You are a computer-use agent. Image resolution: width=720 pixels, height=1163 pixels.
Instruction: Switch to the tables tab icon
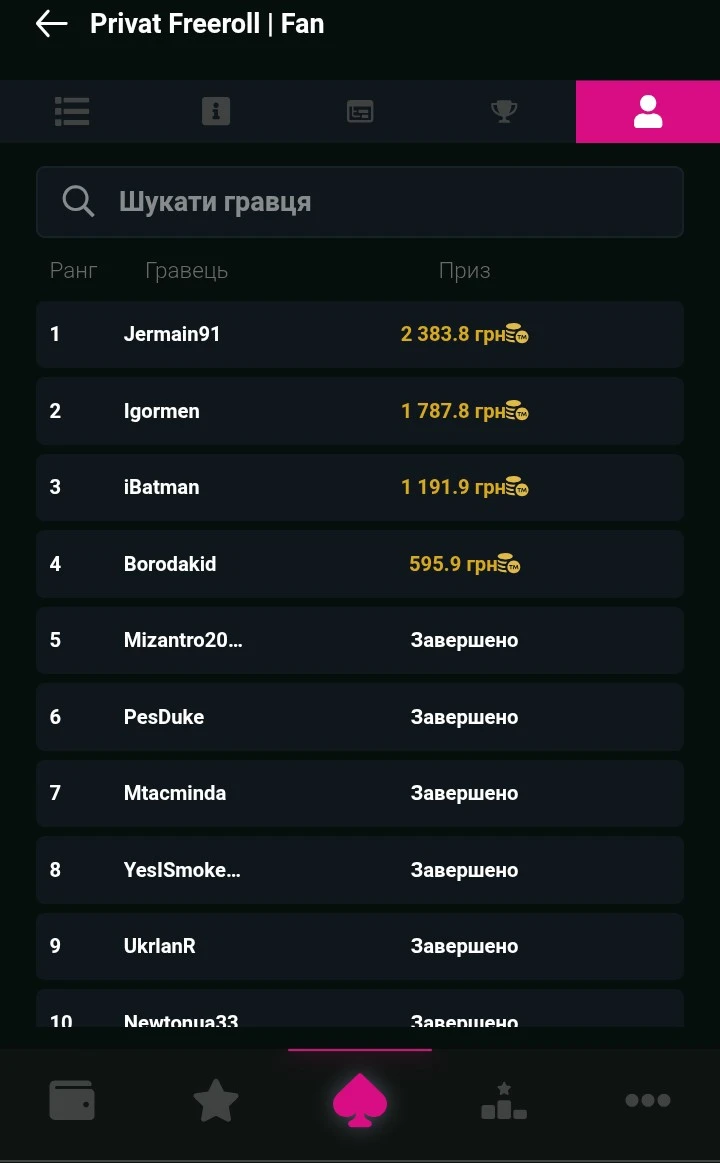(x=360, y=111)
